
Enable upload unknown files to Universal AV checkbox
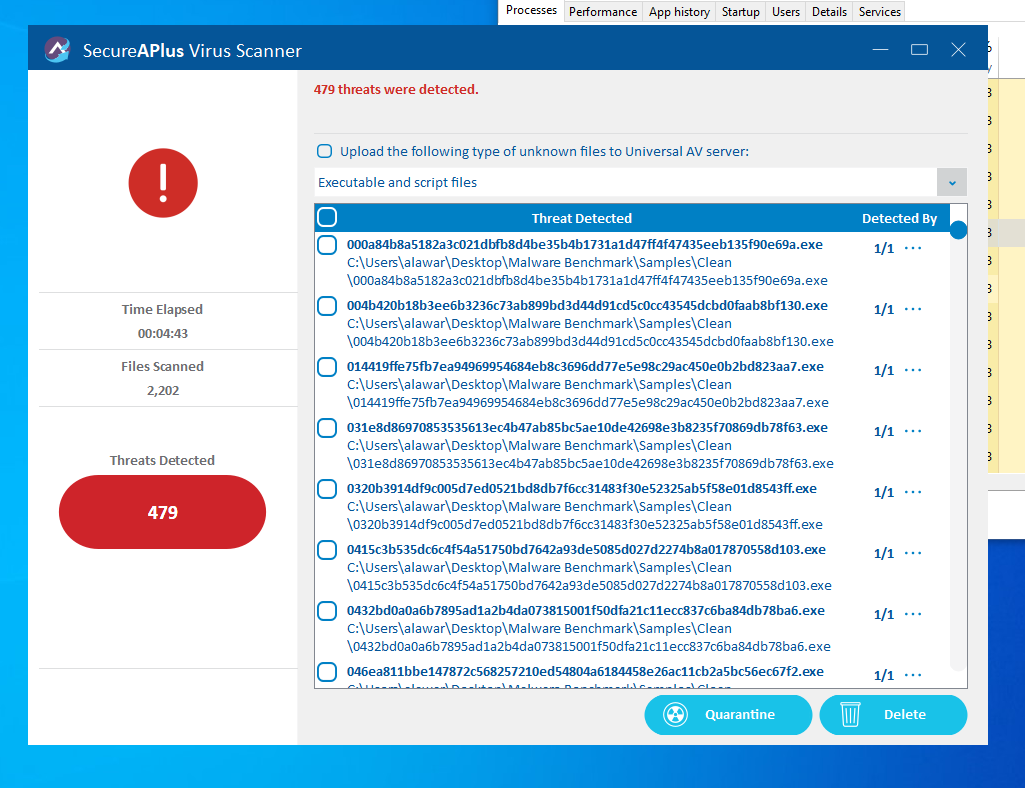324,151
